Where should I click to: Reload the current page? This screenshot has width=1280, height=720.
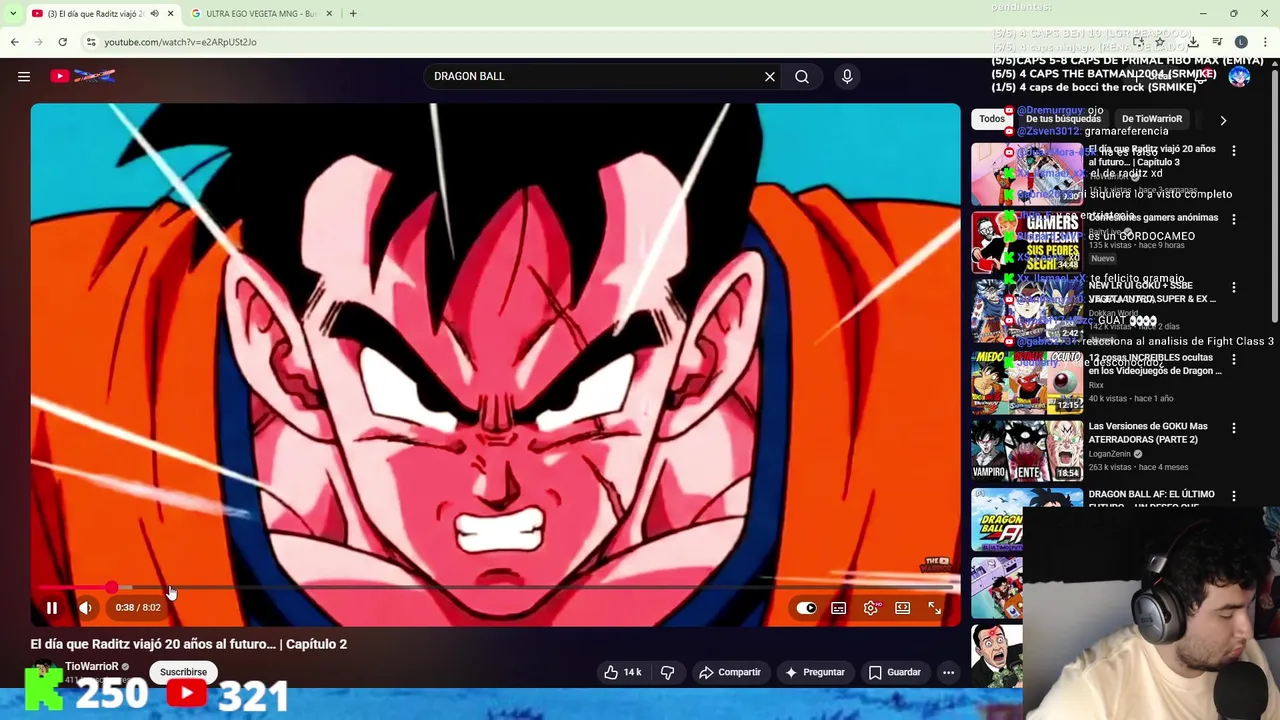[x=62, y=42]
